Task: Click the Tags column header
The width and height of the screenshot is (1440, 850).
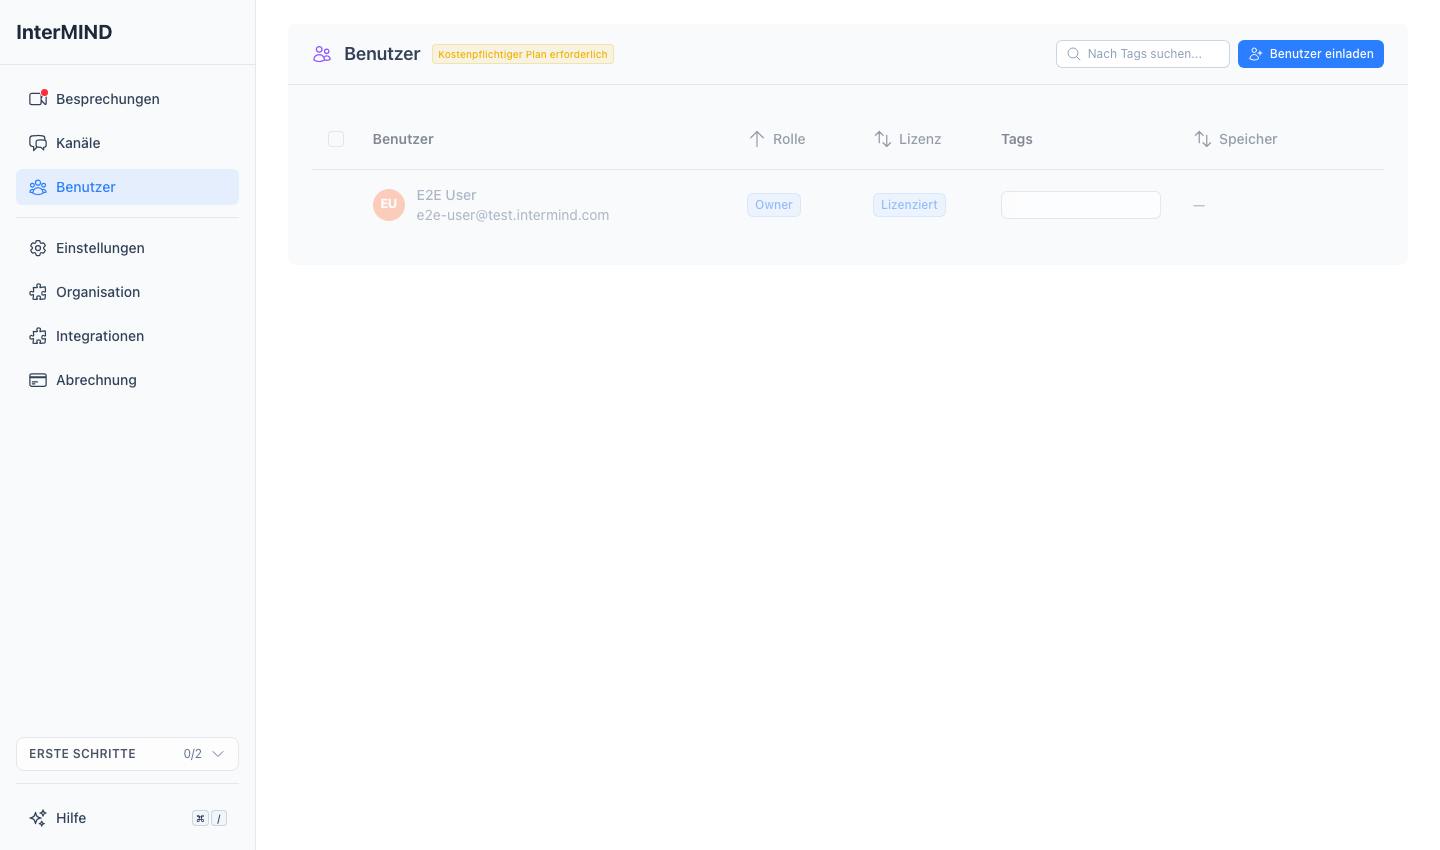Action: coord(1017,139)
